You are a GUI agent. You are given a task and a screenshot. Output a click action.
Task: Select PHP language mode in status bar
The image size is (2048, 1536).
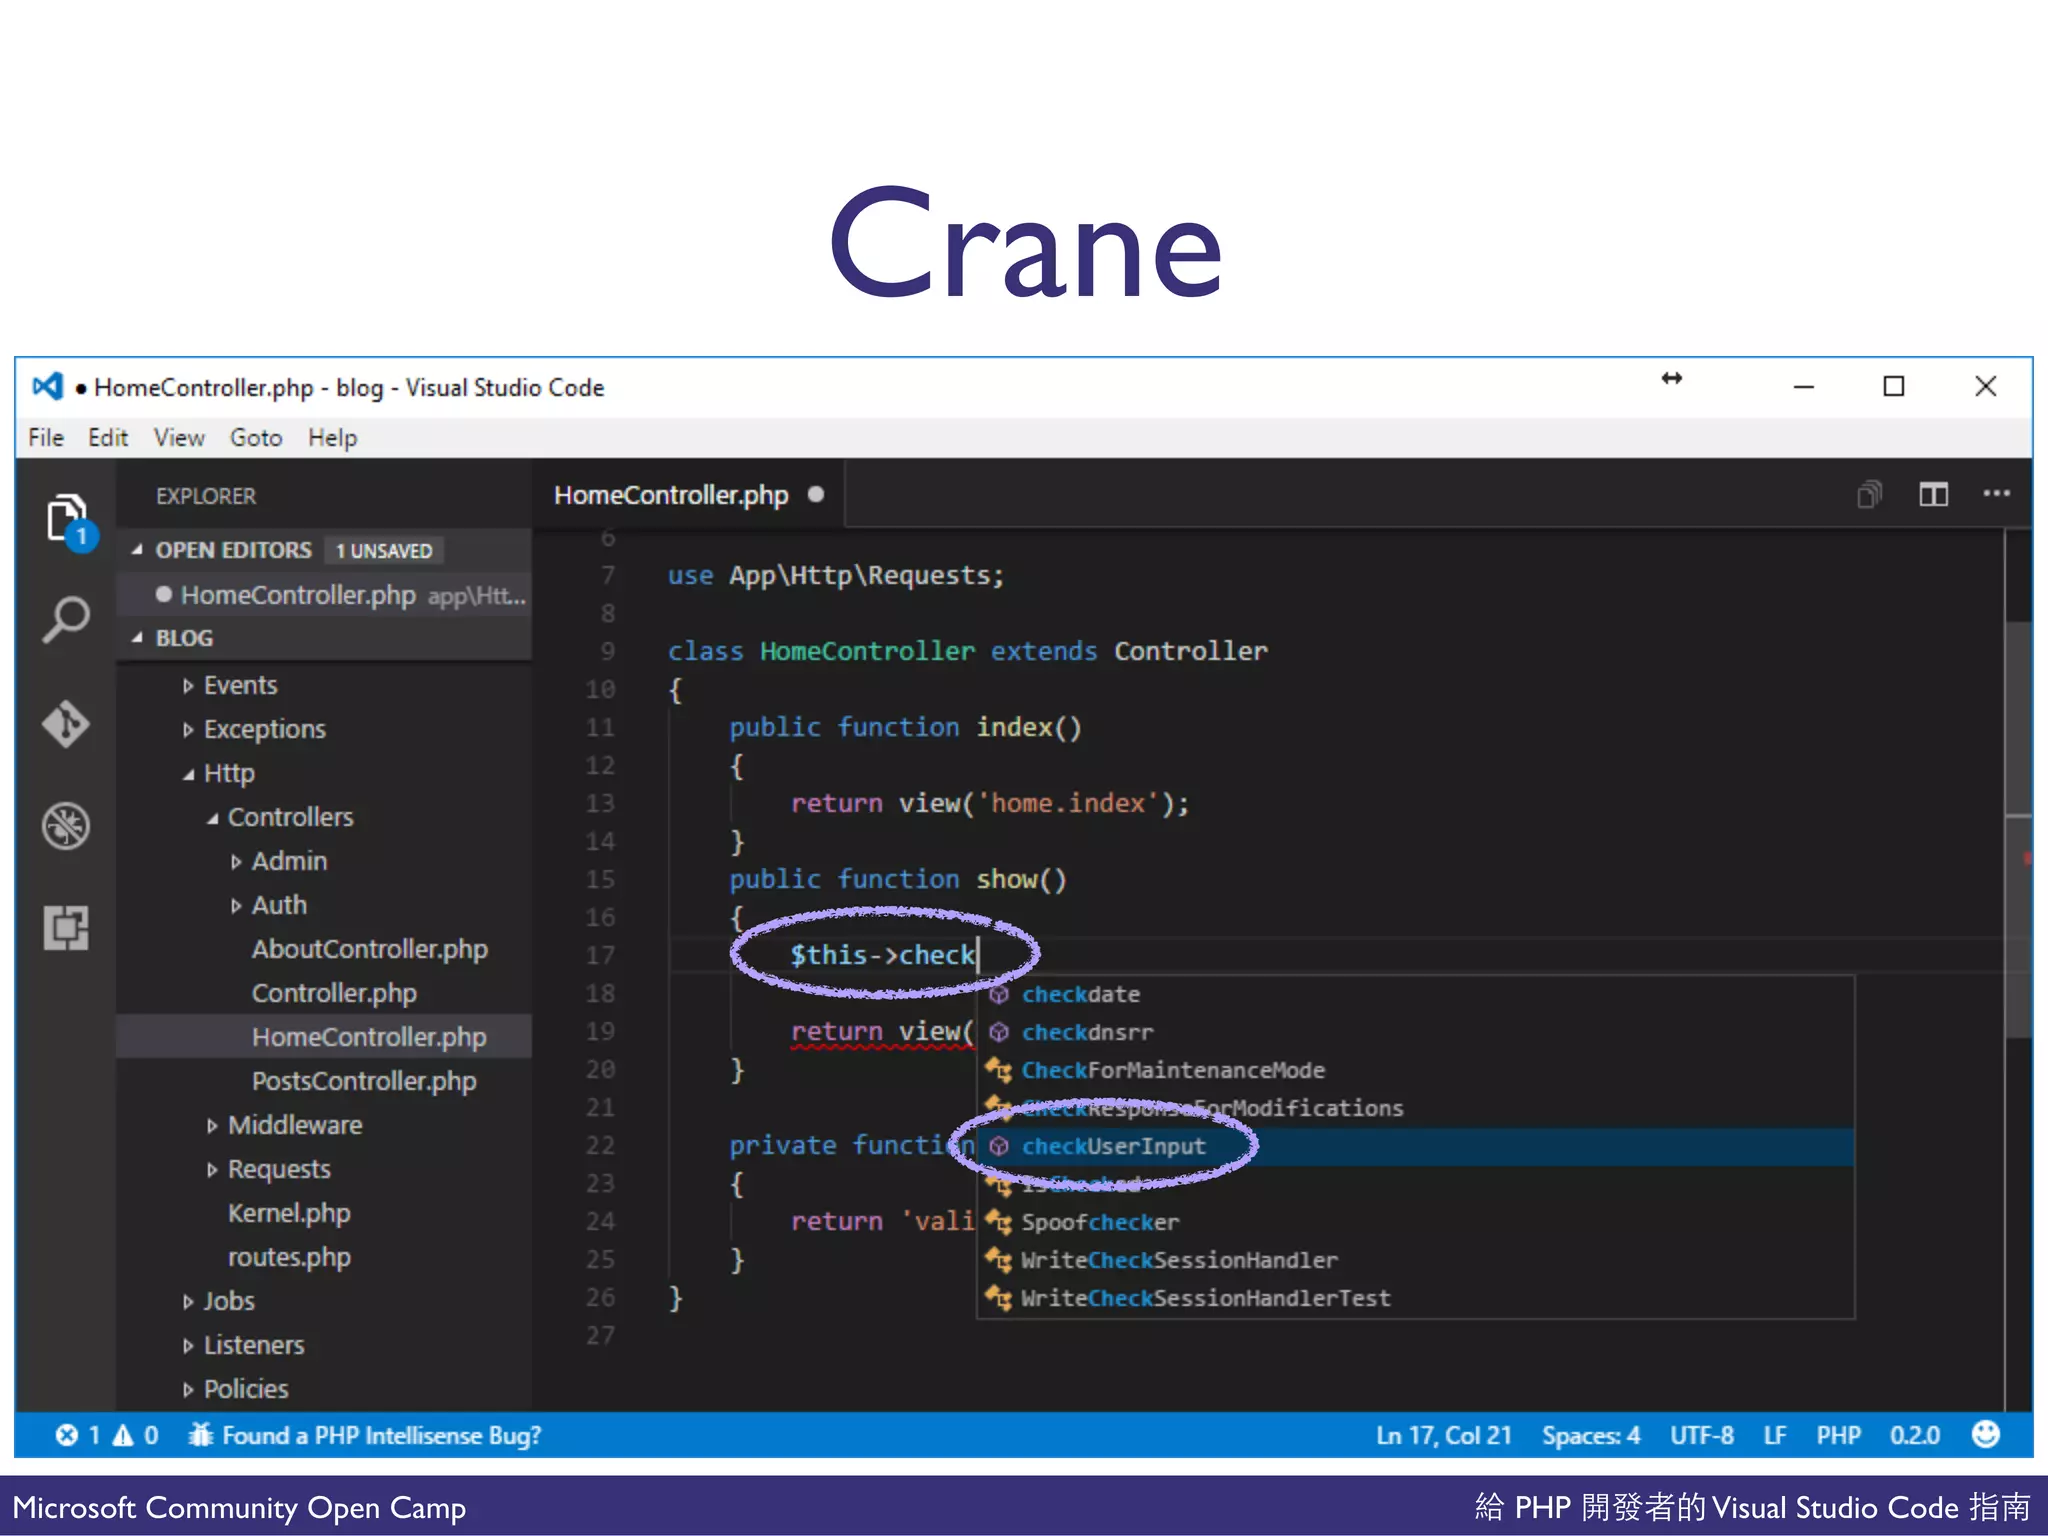pyautogui.click(x=1838, y=1435)
